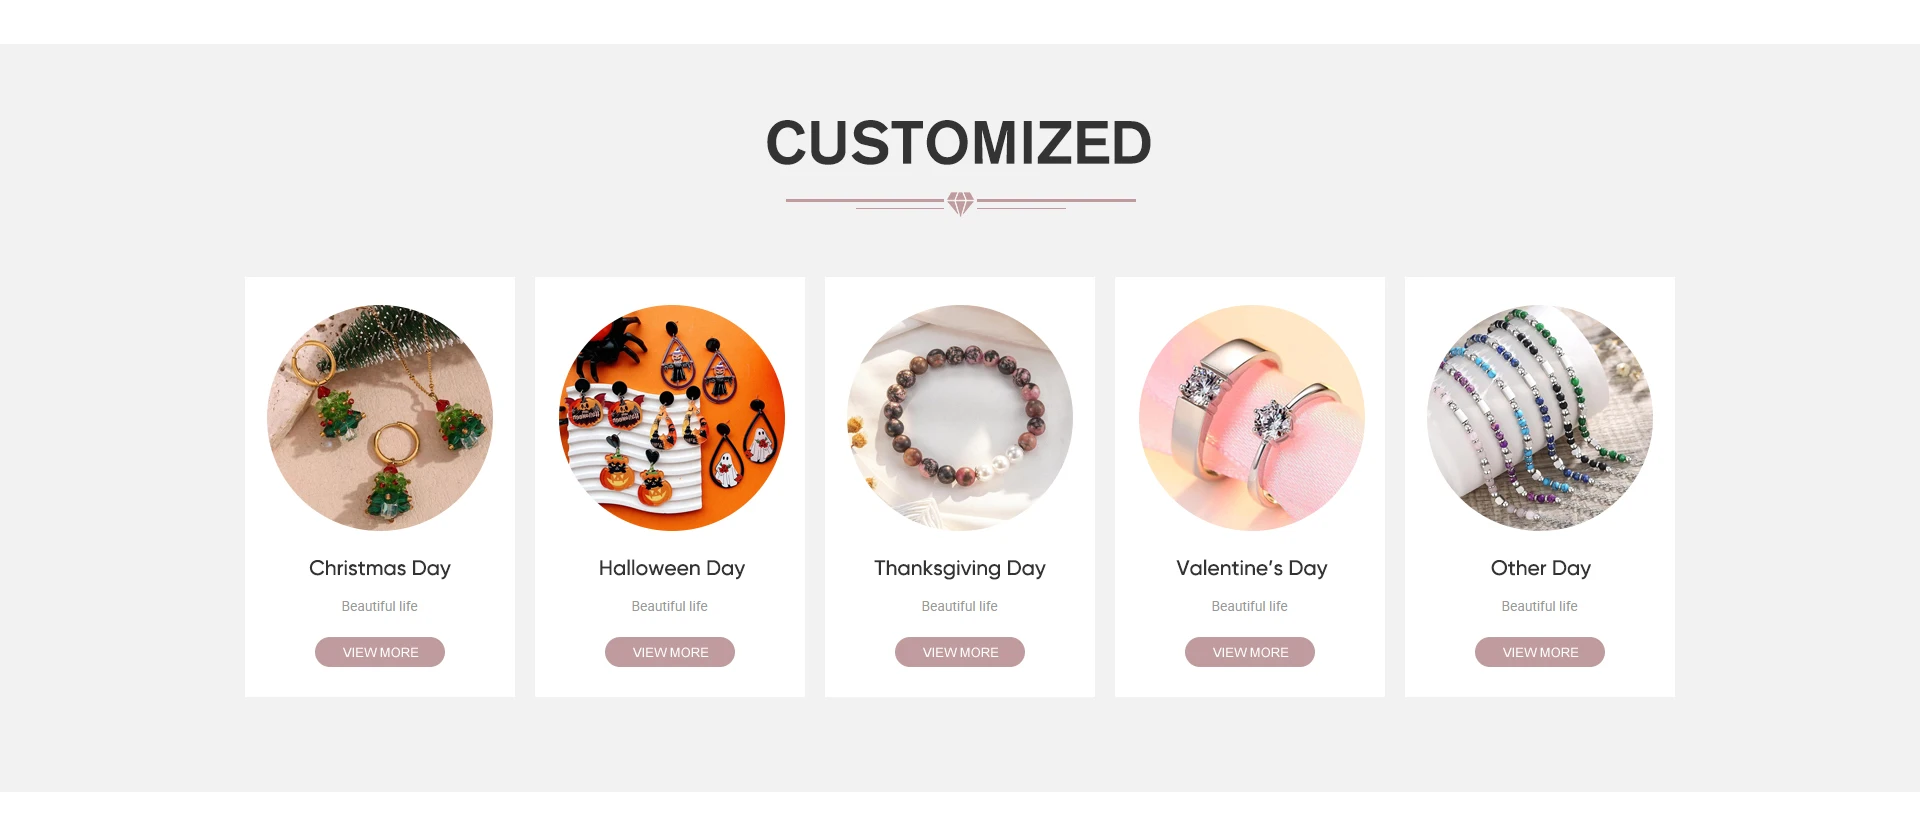Click View More under Valentine's Day
The height and width of the screenshot is (816, 1920).
pyautogui.click(x=1250, y=652)
